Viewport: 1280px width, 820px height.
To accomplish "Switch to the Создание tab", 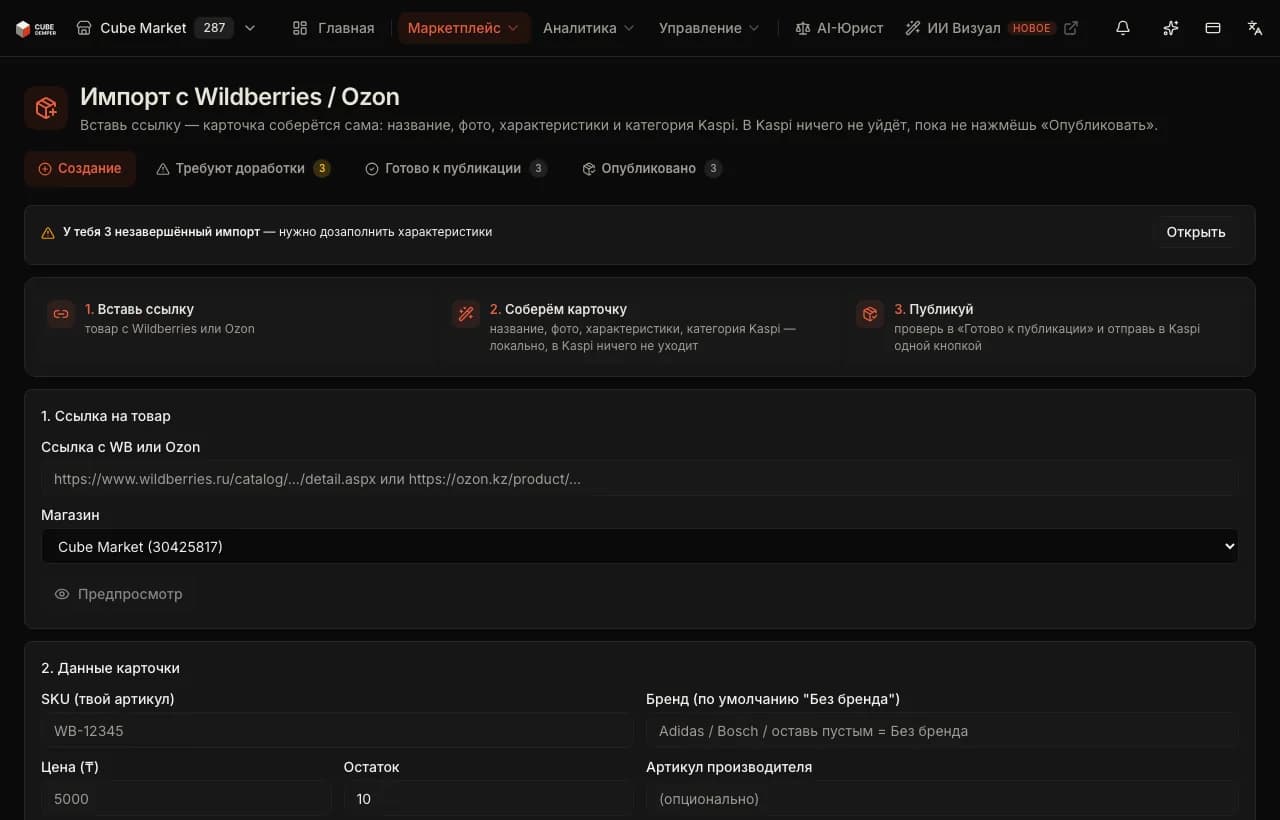I will click(x=80, y=169).
